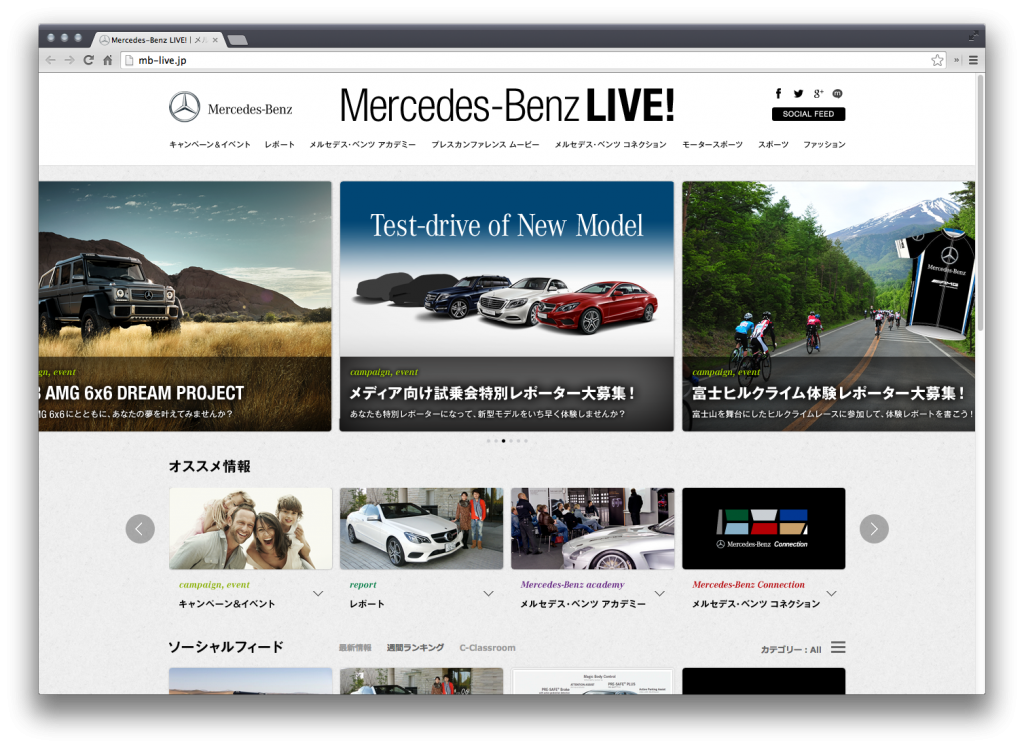Viewport: 1024px width, 748px height.
Task: Open レポート in the navigation menu
Action: [280, 144]
